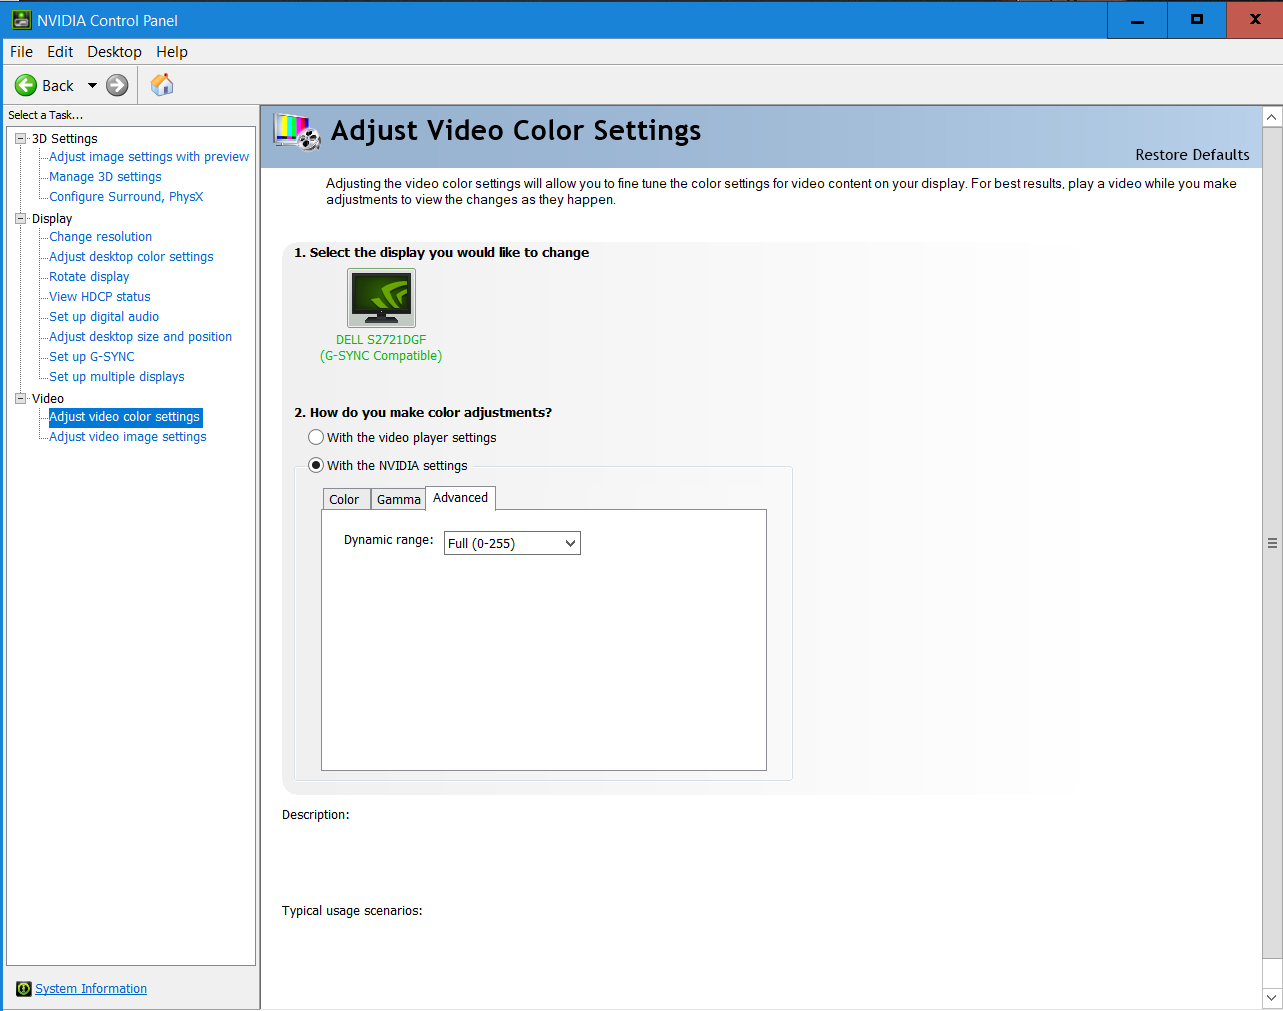Screen dimensions: 1283x1011
Task: Open Adjust video image settings
Action: (128, 437)
